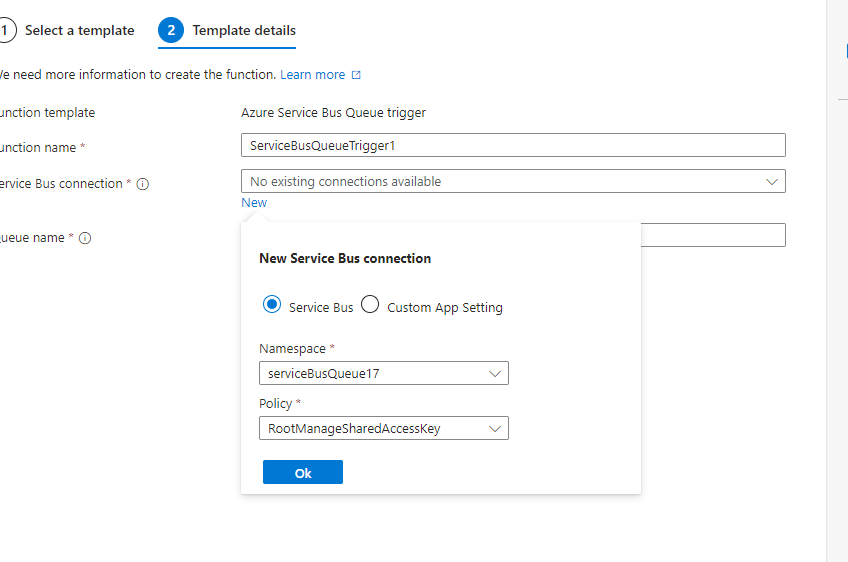848x562 pixels.
Task: Click the Azure Service Bus Queue trigger text
Action: pos(334,113)
